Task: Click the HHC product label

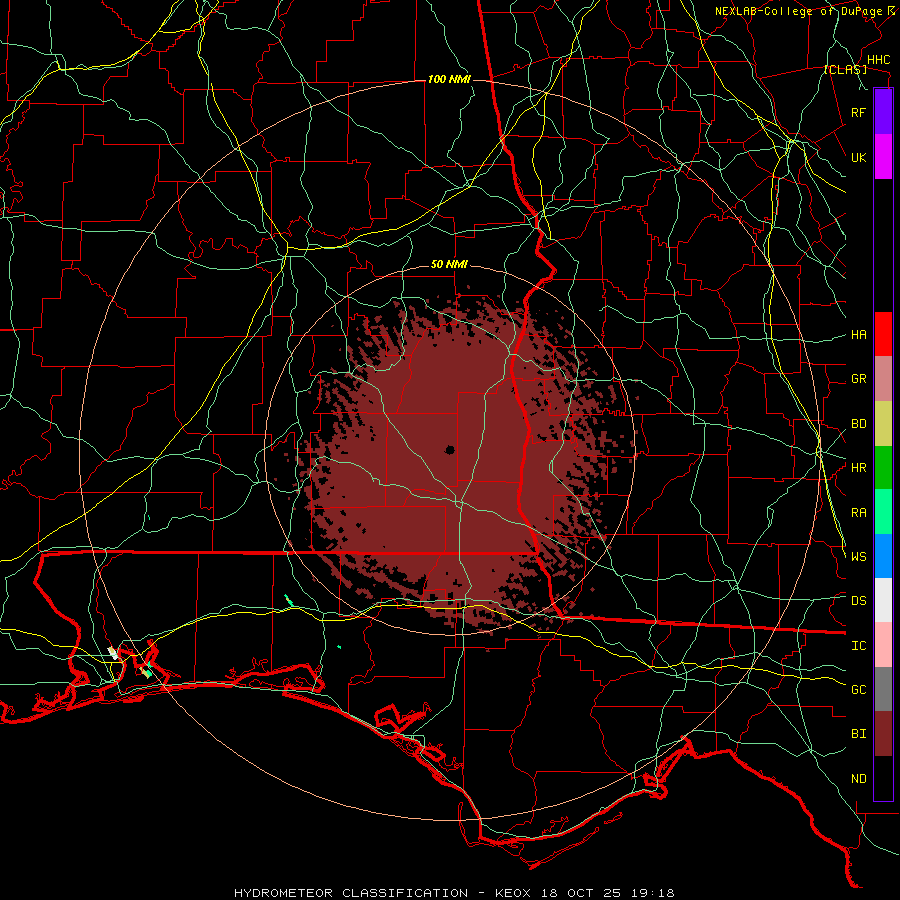Action: tap(878, 60)
